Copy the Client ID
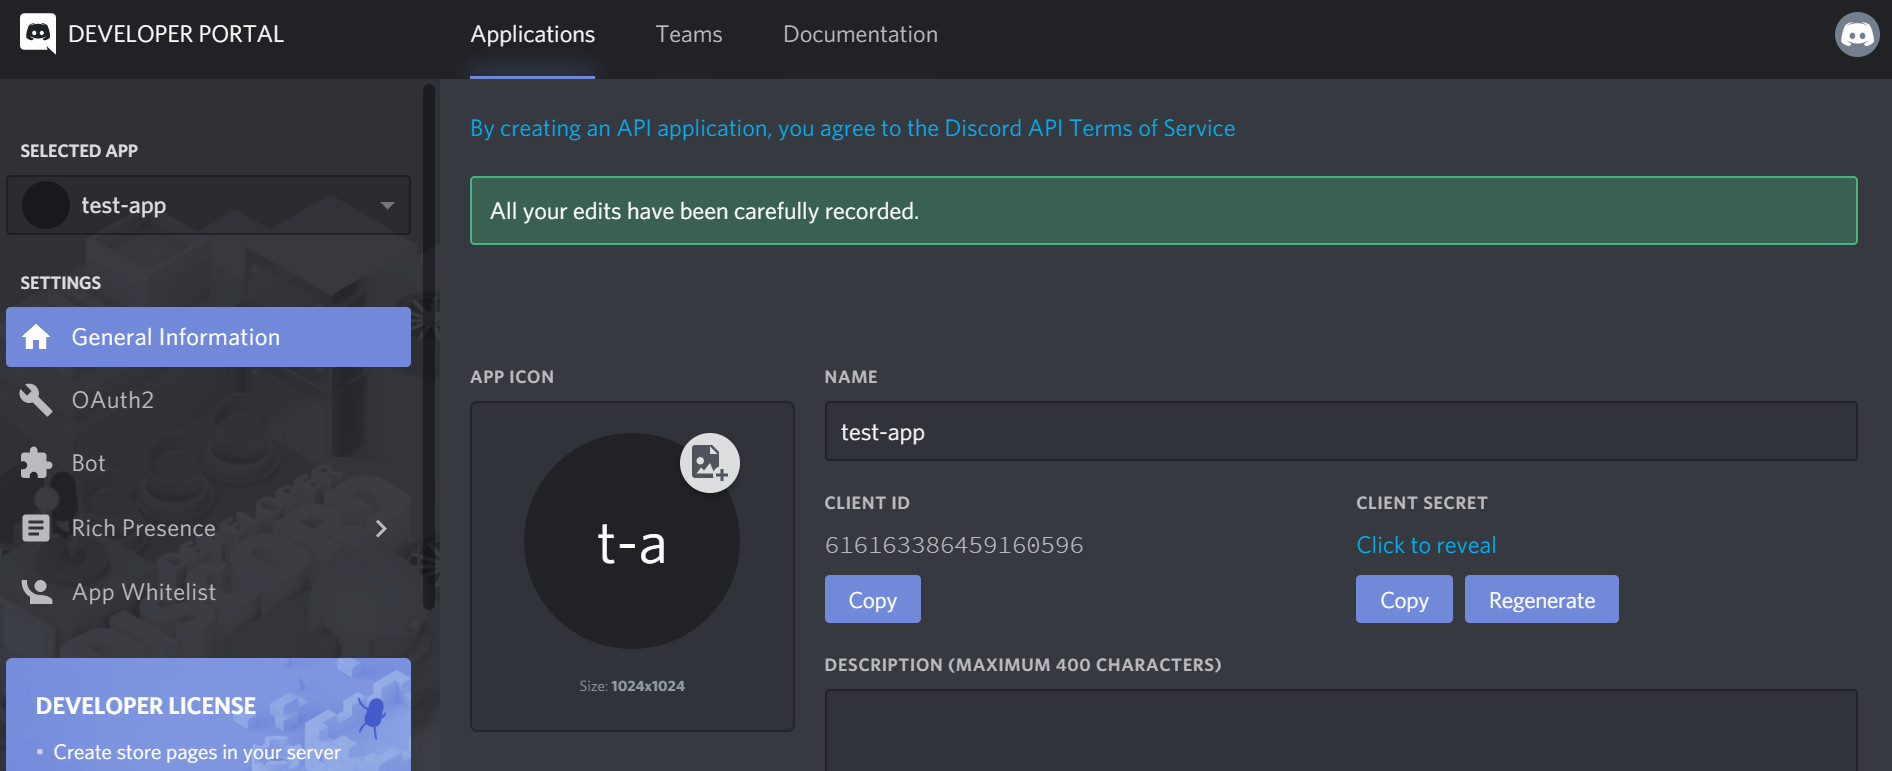This screenshot has height=771, width=1892. click(x=872, y=599)
